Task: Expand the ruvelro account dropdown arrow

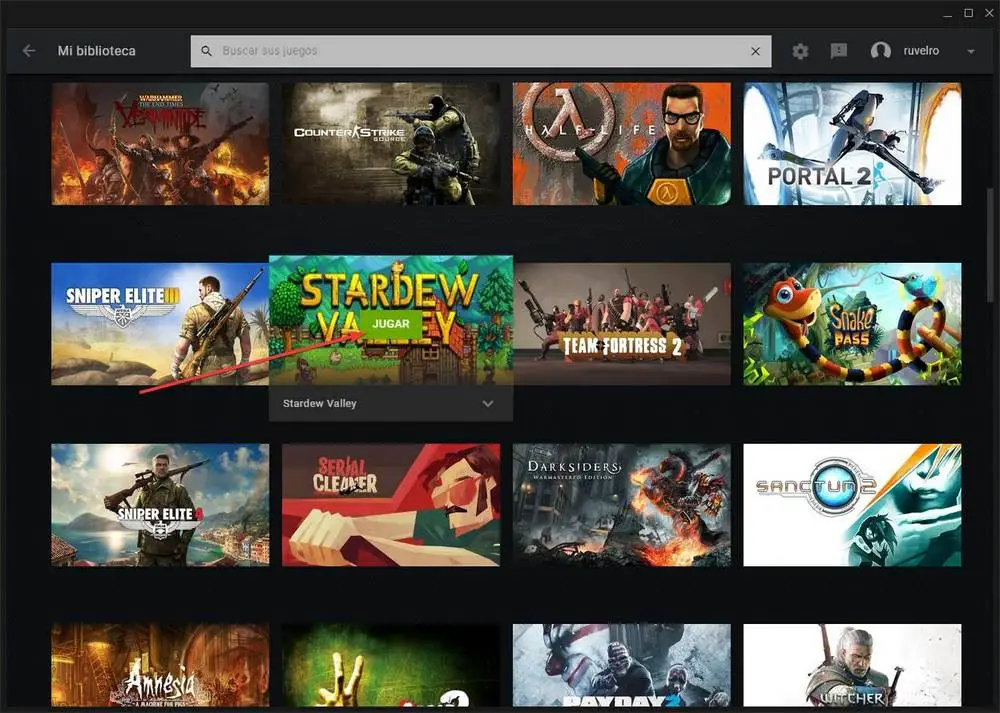Action: coord(971,51)
